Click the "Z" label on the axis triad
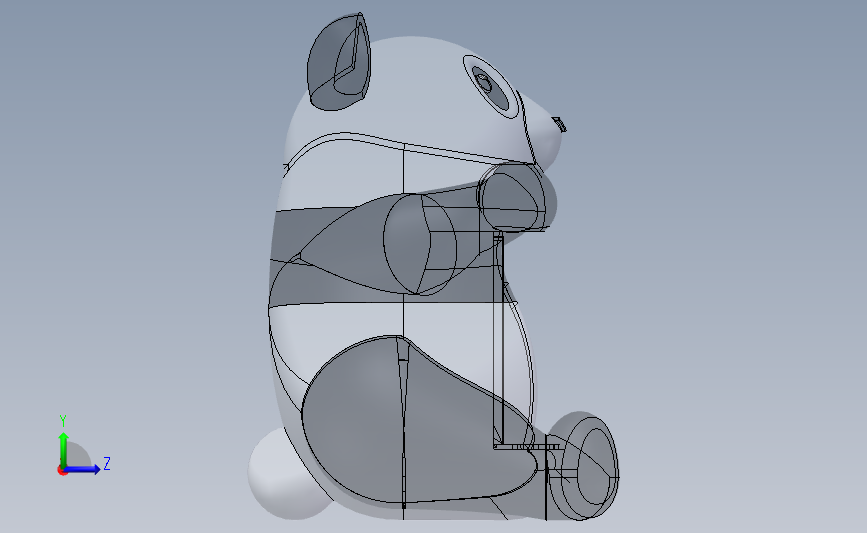 (107, 463)
